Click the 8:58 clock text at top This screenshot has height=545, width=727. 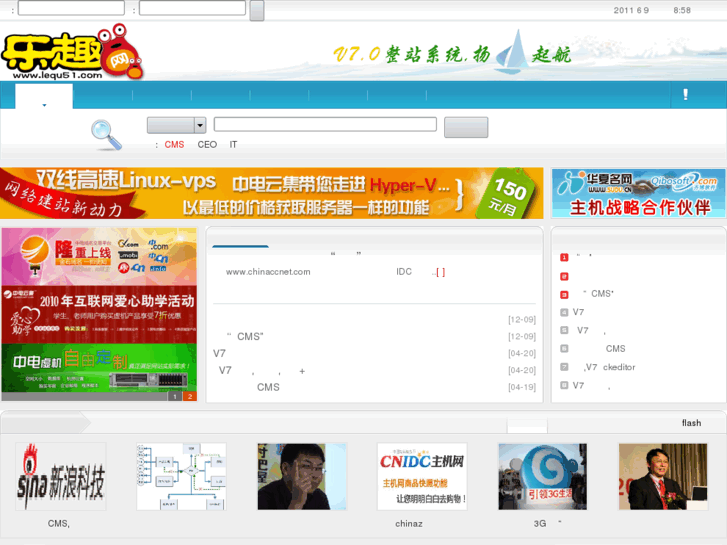click(x=682, y=10)
